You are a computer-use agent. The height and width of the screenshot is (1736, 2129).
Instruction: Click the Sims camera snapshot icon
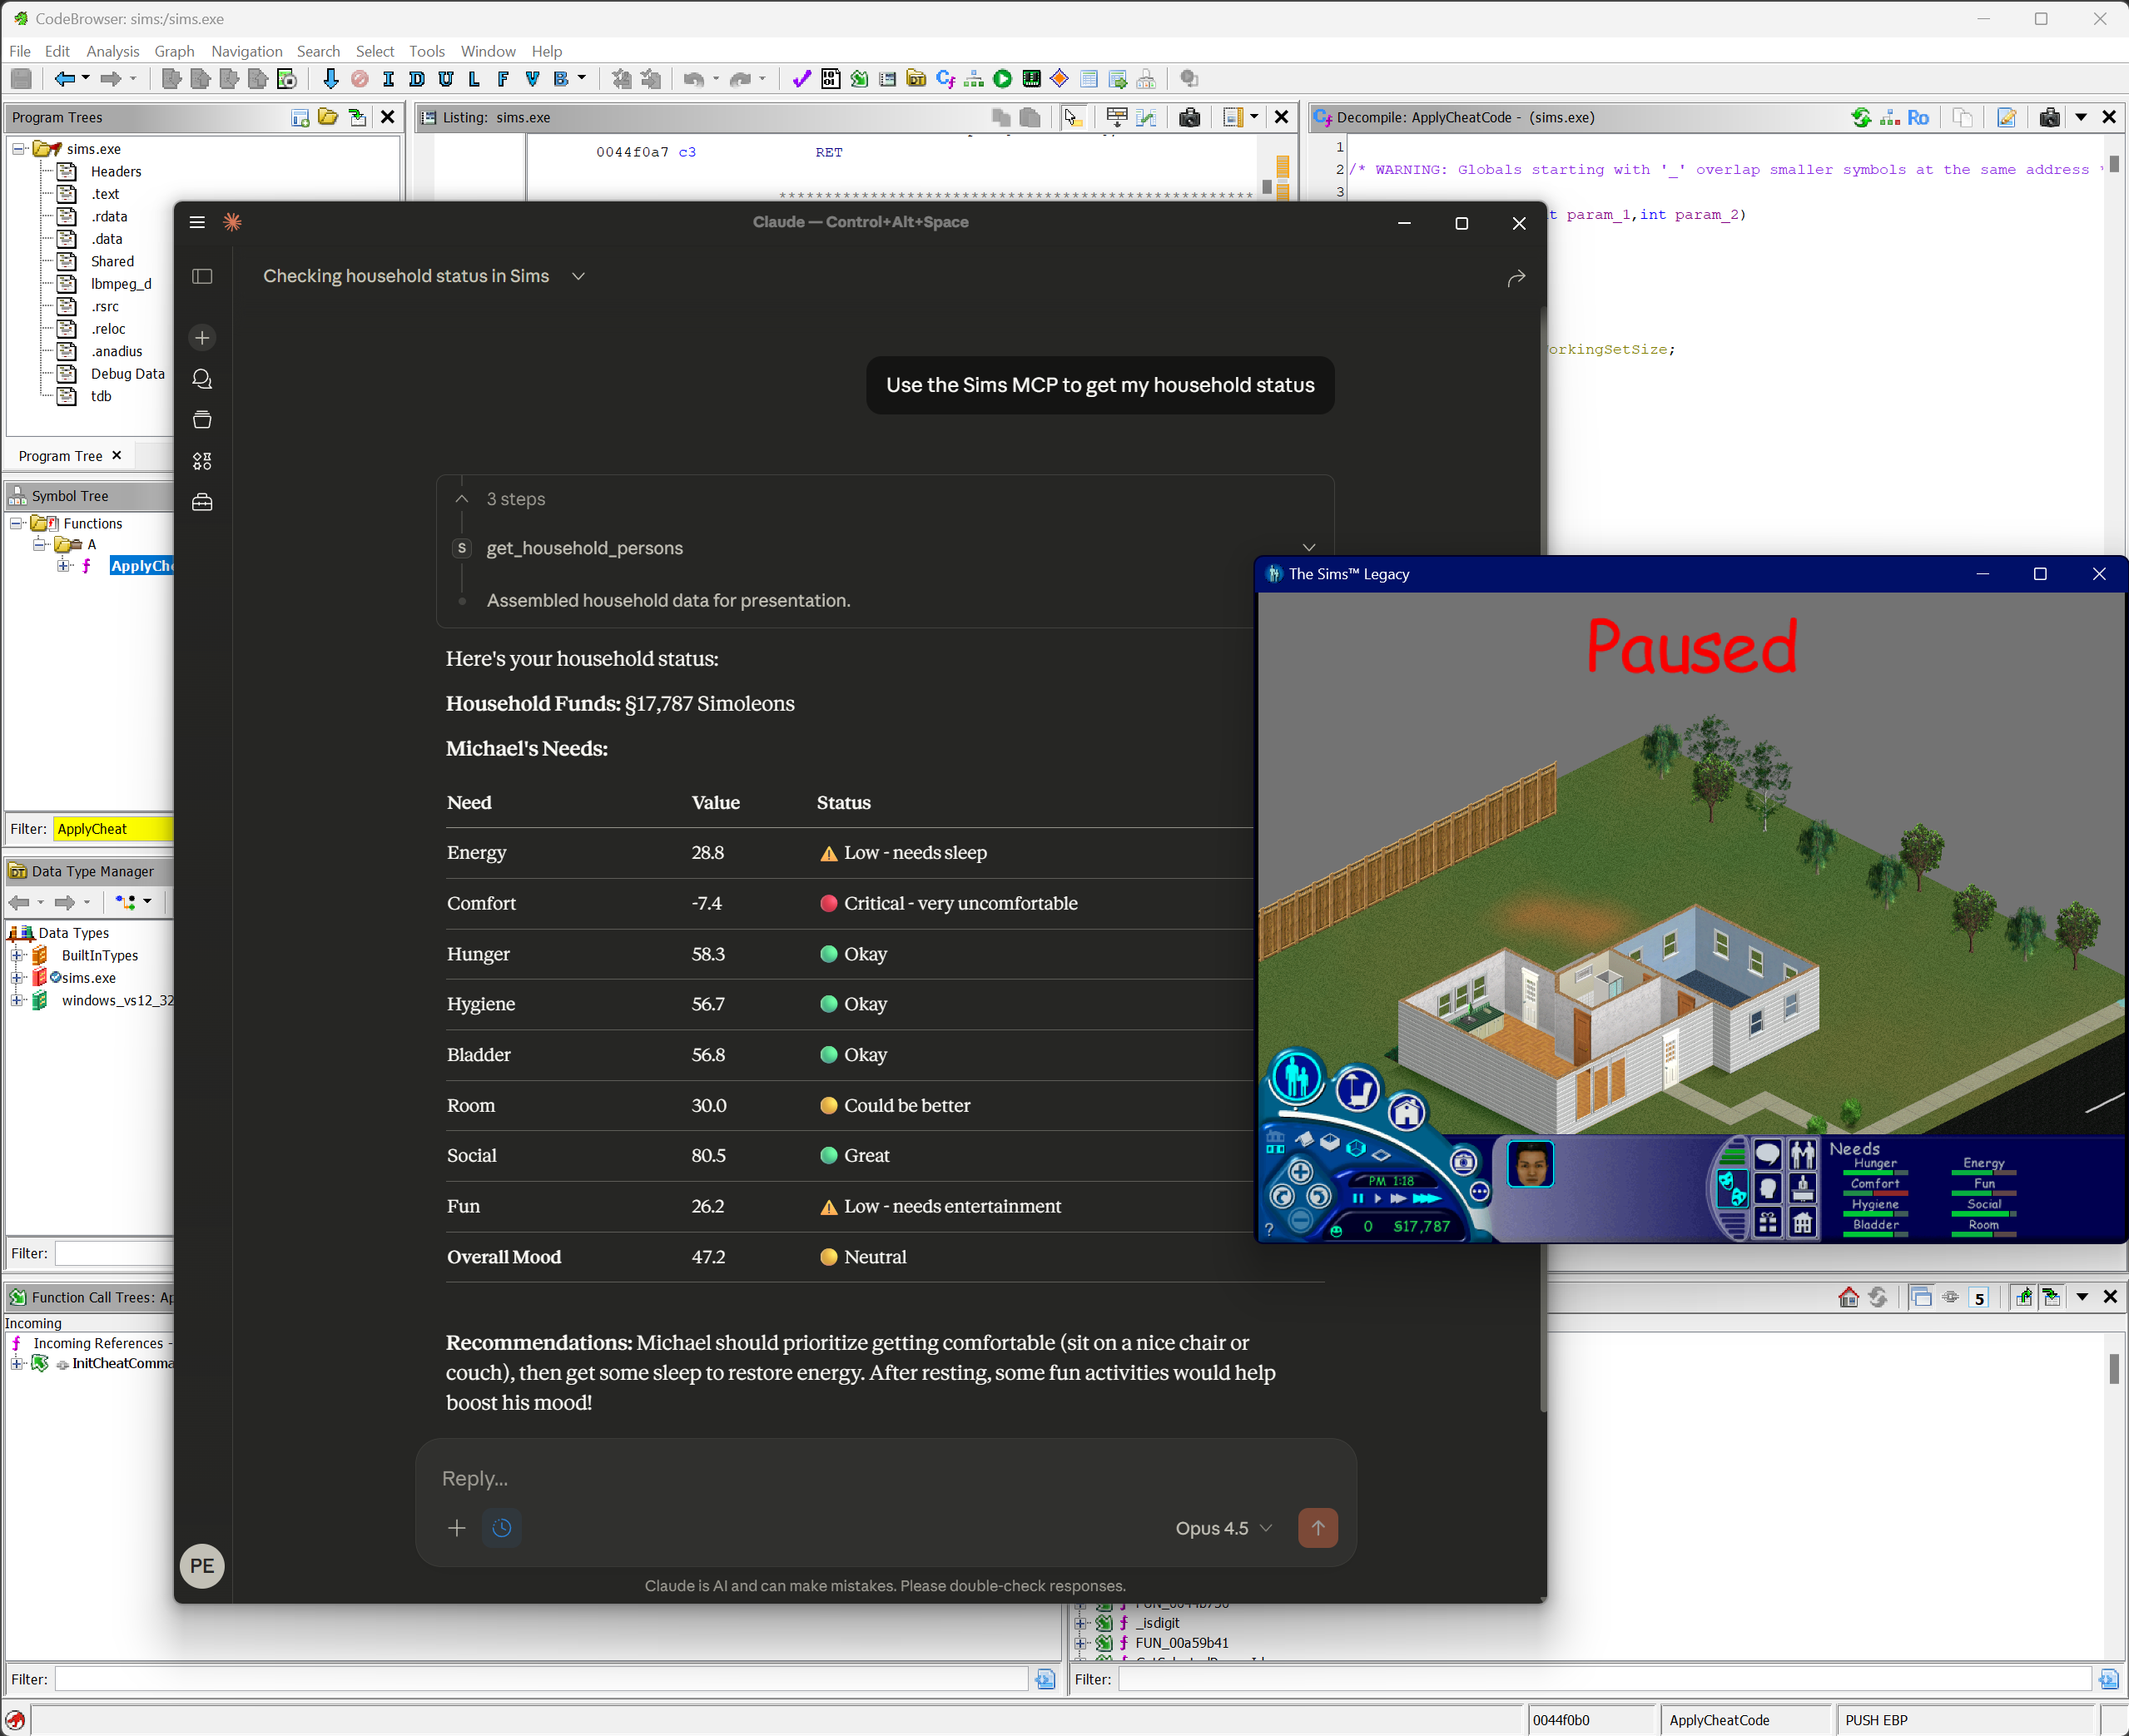click(1463, 1161)
